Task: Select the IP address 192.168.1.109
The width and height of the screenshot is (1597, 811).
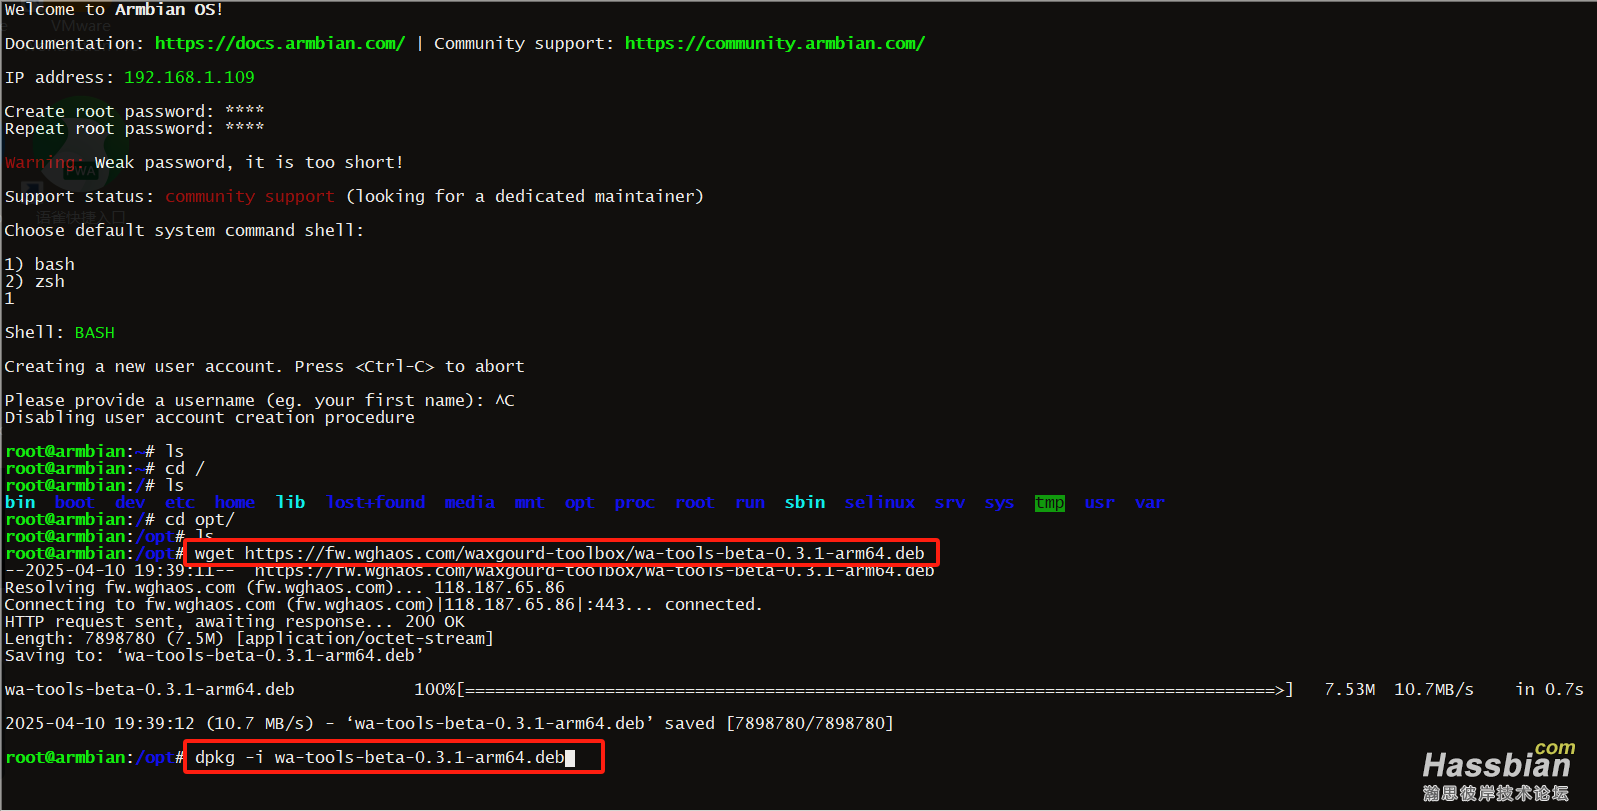Action: 189,77
